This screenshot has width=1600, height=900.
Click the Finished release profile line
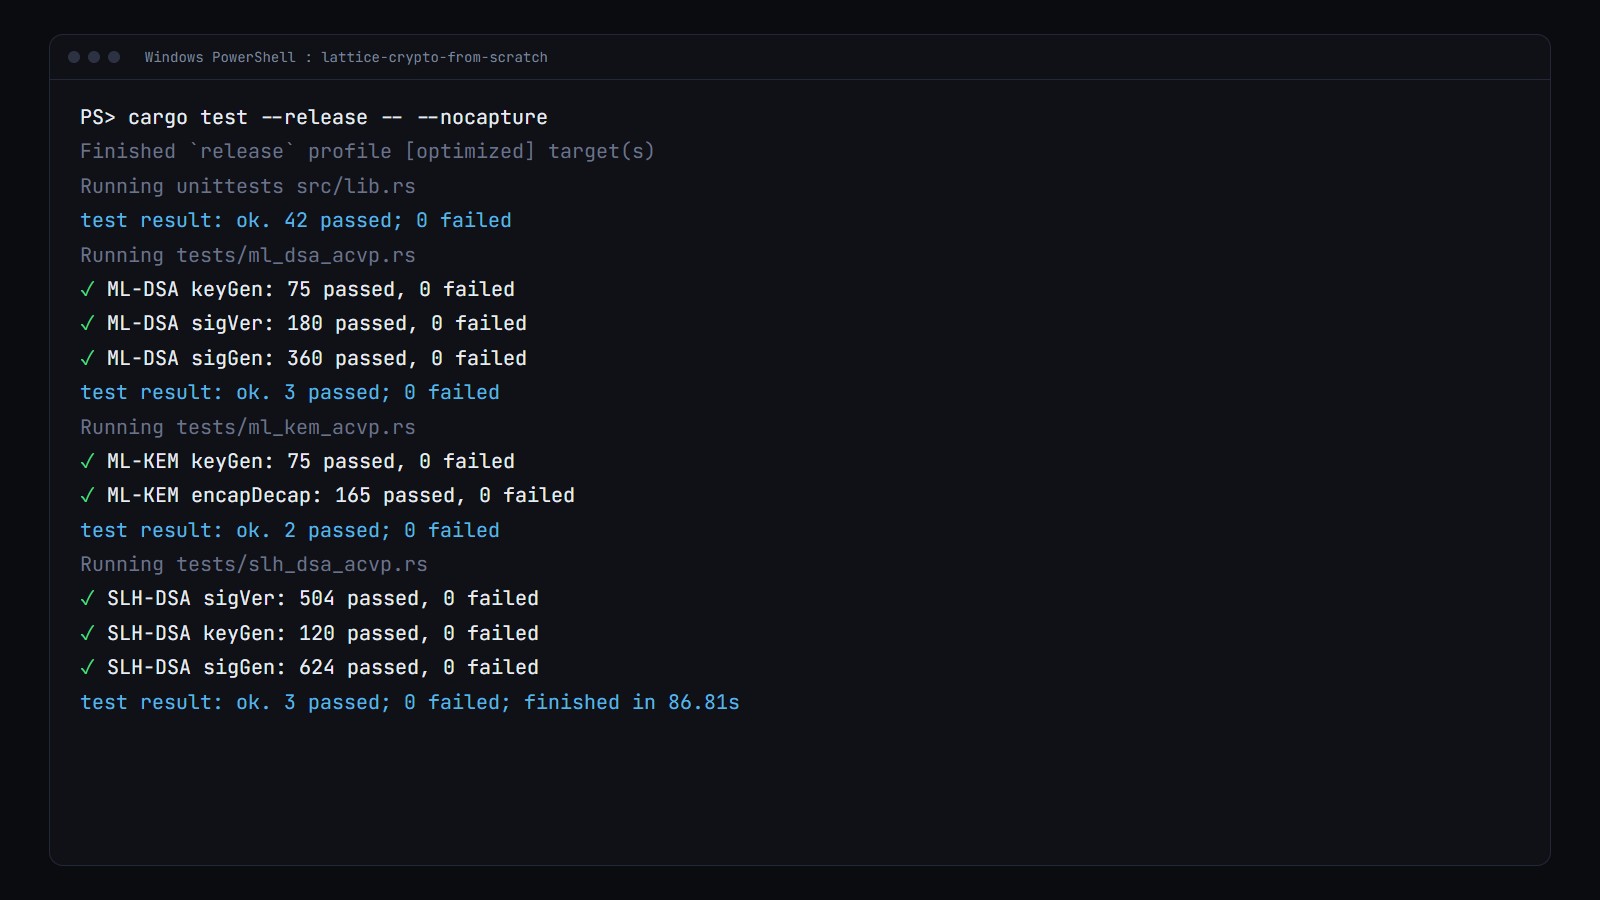(x=367, y=152)
